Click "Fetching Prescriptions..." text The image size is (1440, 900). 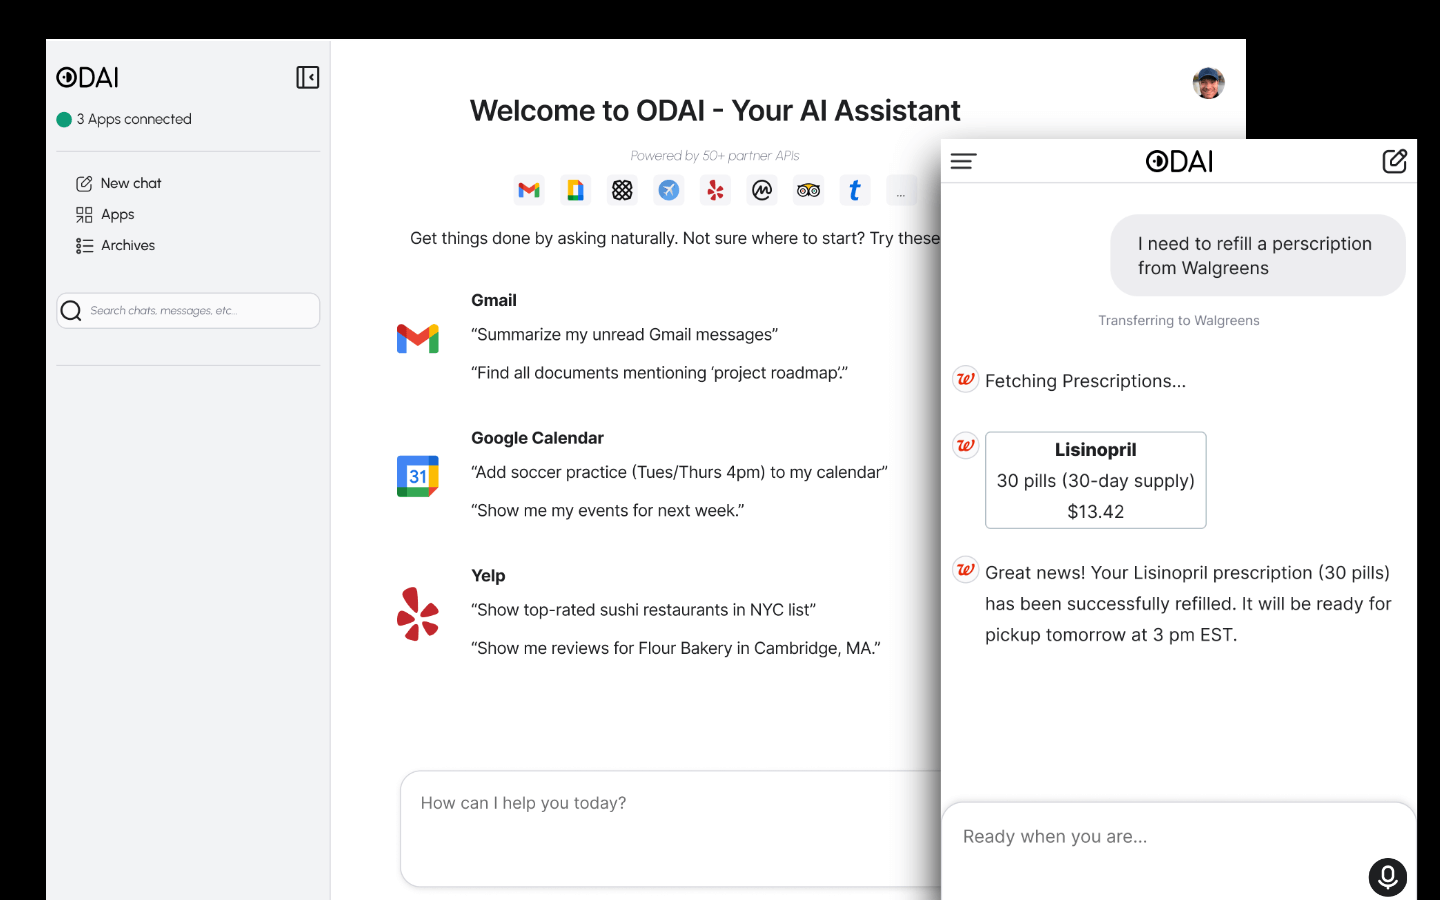point(1086,381)
